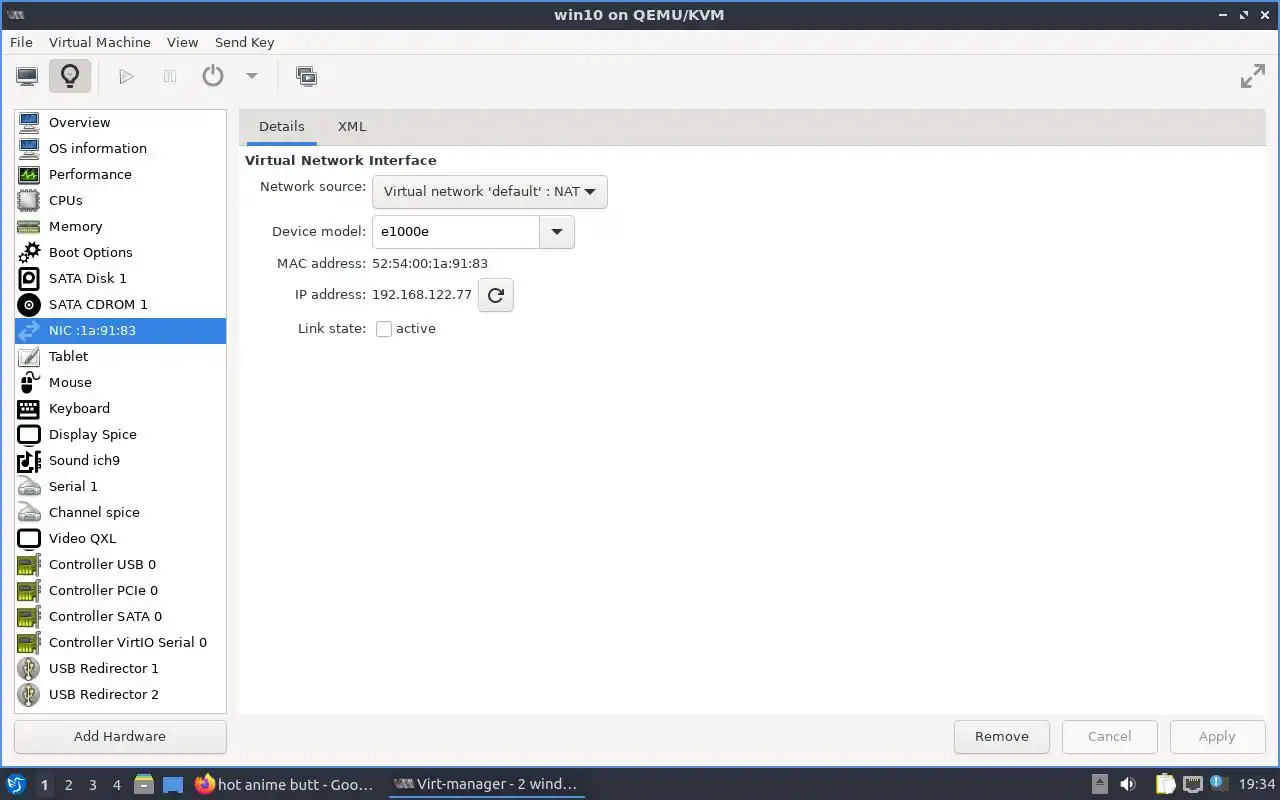Select Tablet device entry
This screenshot has height=800, width=1280.
coord(120,356)
